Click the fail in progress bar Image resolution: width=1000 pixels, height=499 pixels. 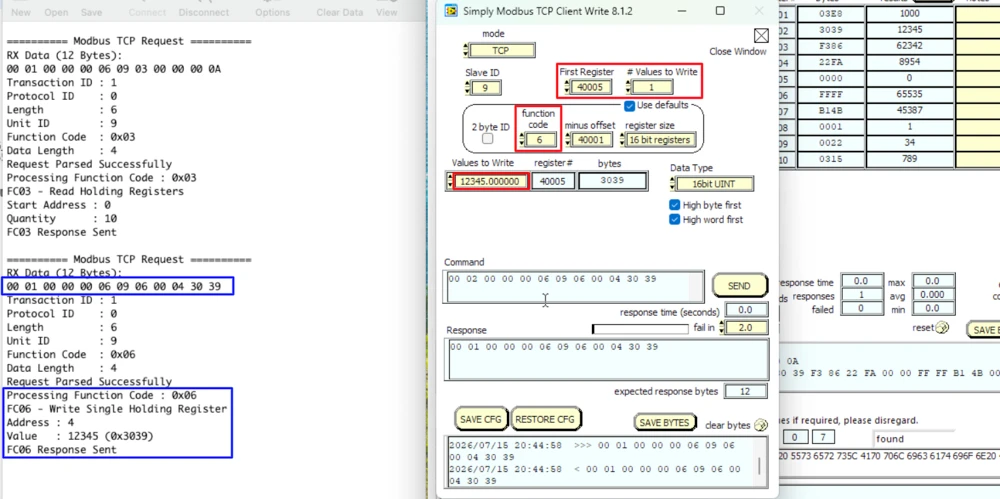[x=640, y=329]
